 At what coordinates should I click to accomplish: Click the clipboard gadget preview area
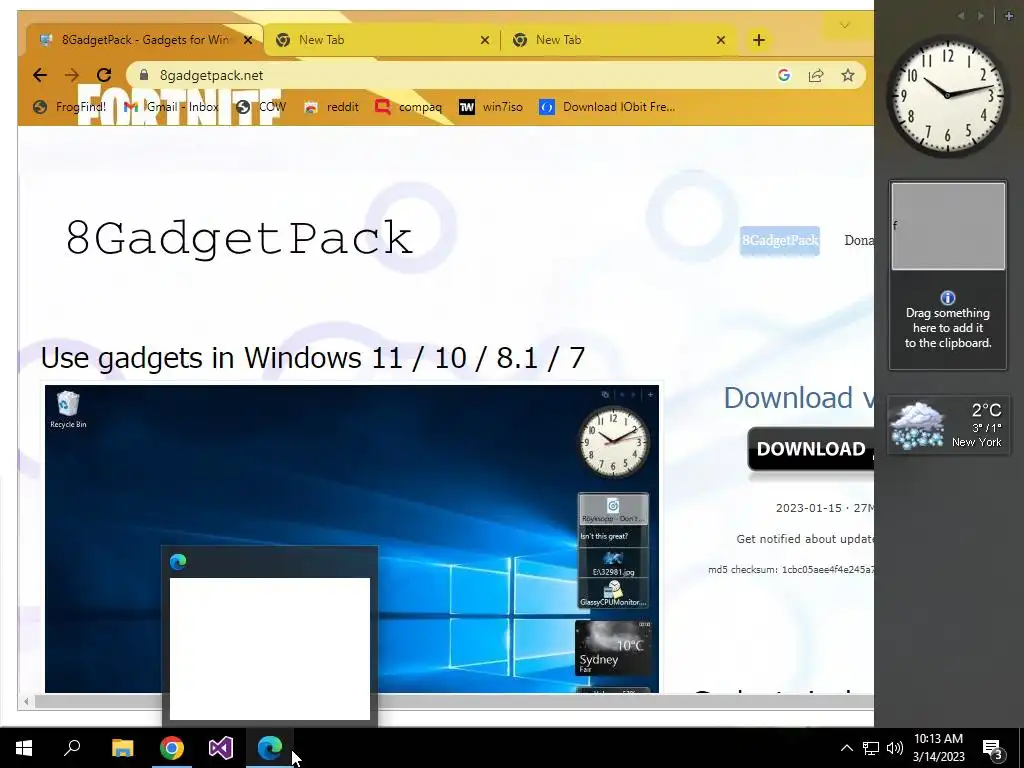point(948,226)
